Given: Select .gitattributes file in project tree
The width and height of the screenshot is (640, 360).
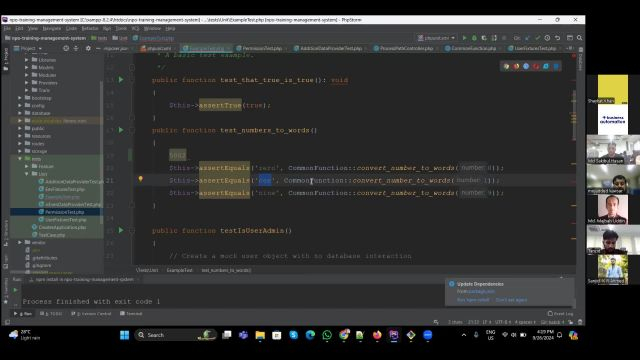Looking at the screenshot, I should click(41, 258).
